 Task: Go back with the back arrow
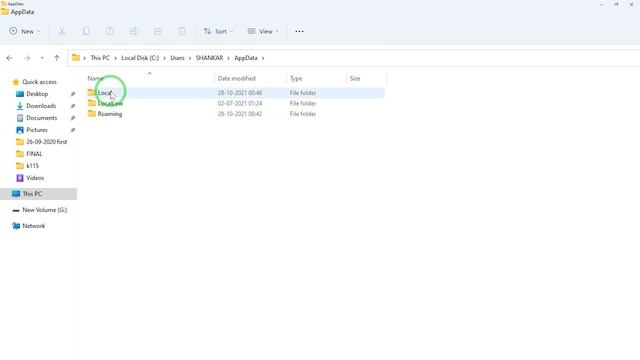pos(9,58)
